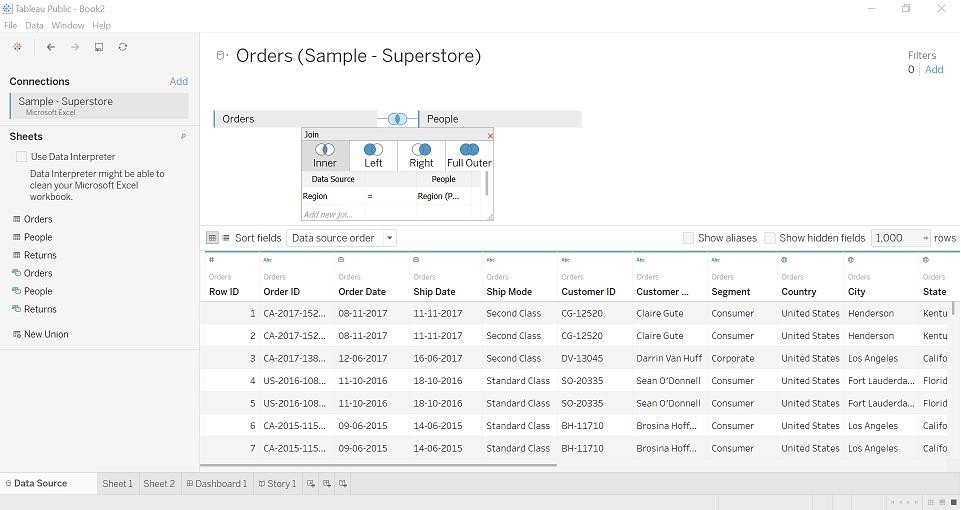Click the Ship Mode column header
Image resolution: width=961 pixels, height=510 pixels.
[x=509, y=292]
